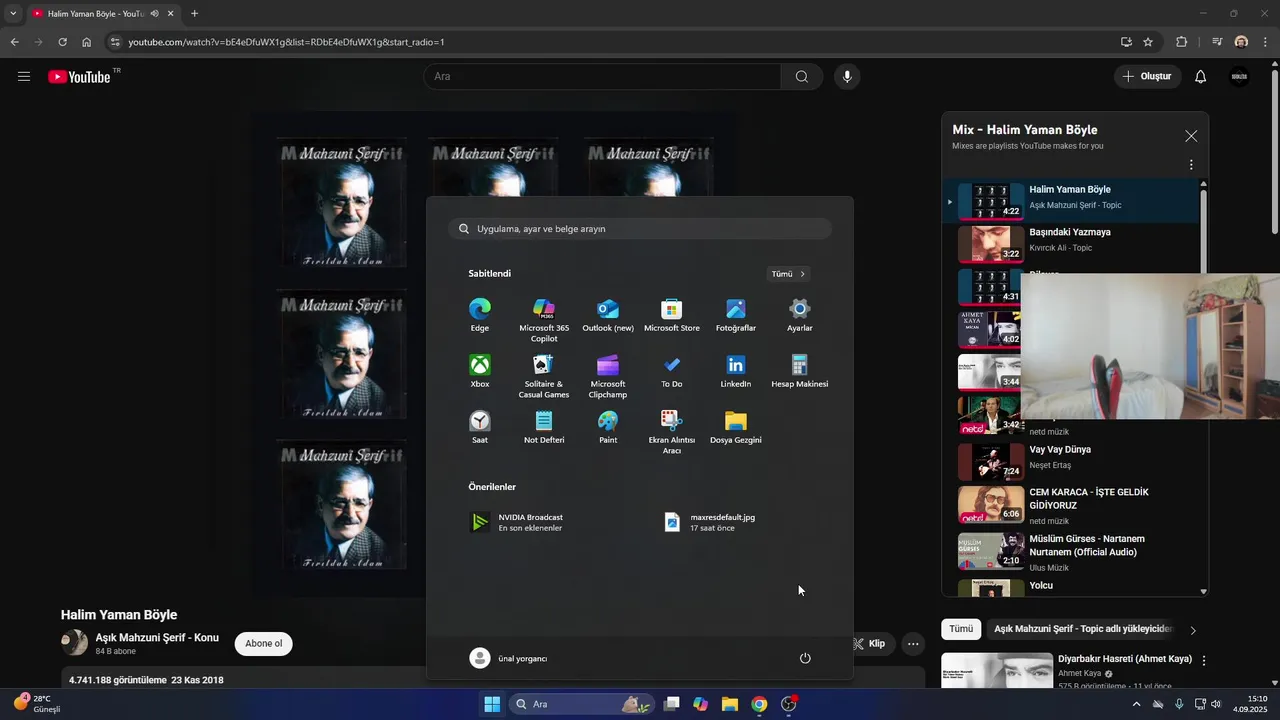
Task: Open Paint from pinned apps
Action: click(x=608, y=427)
